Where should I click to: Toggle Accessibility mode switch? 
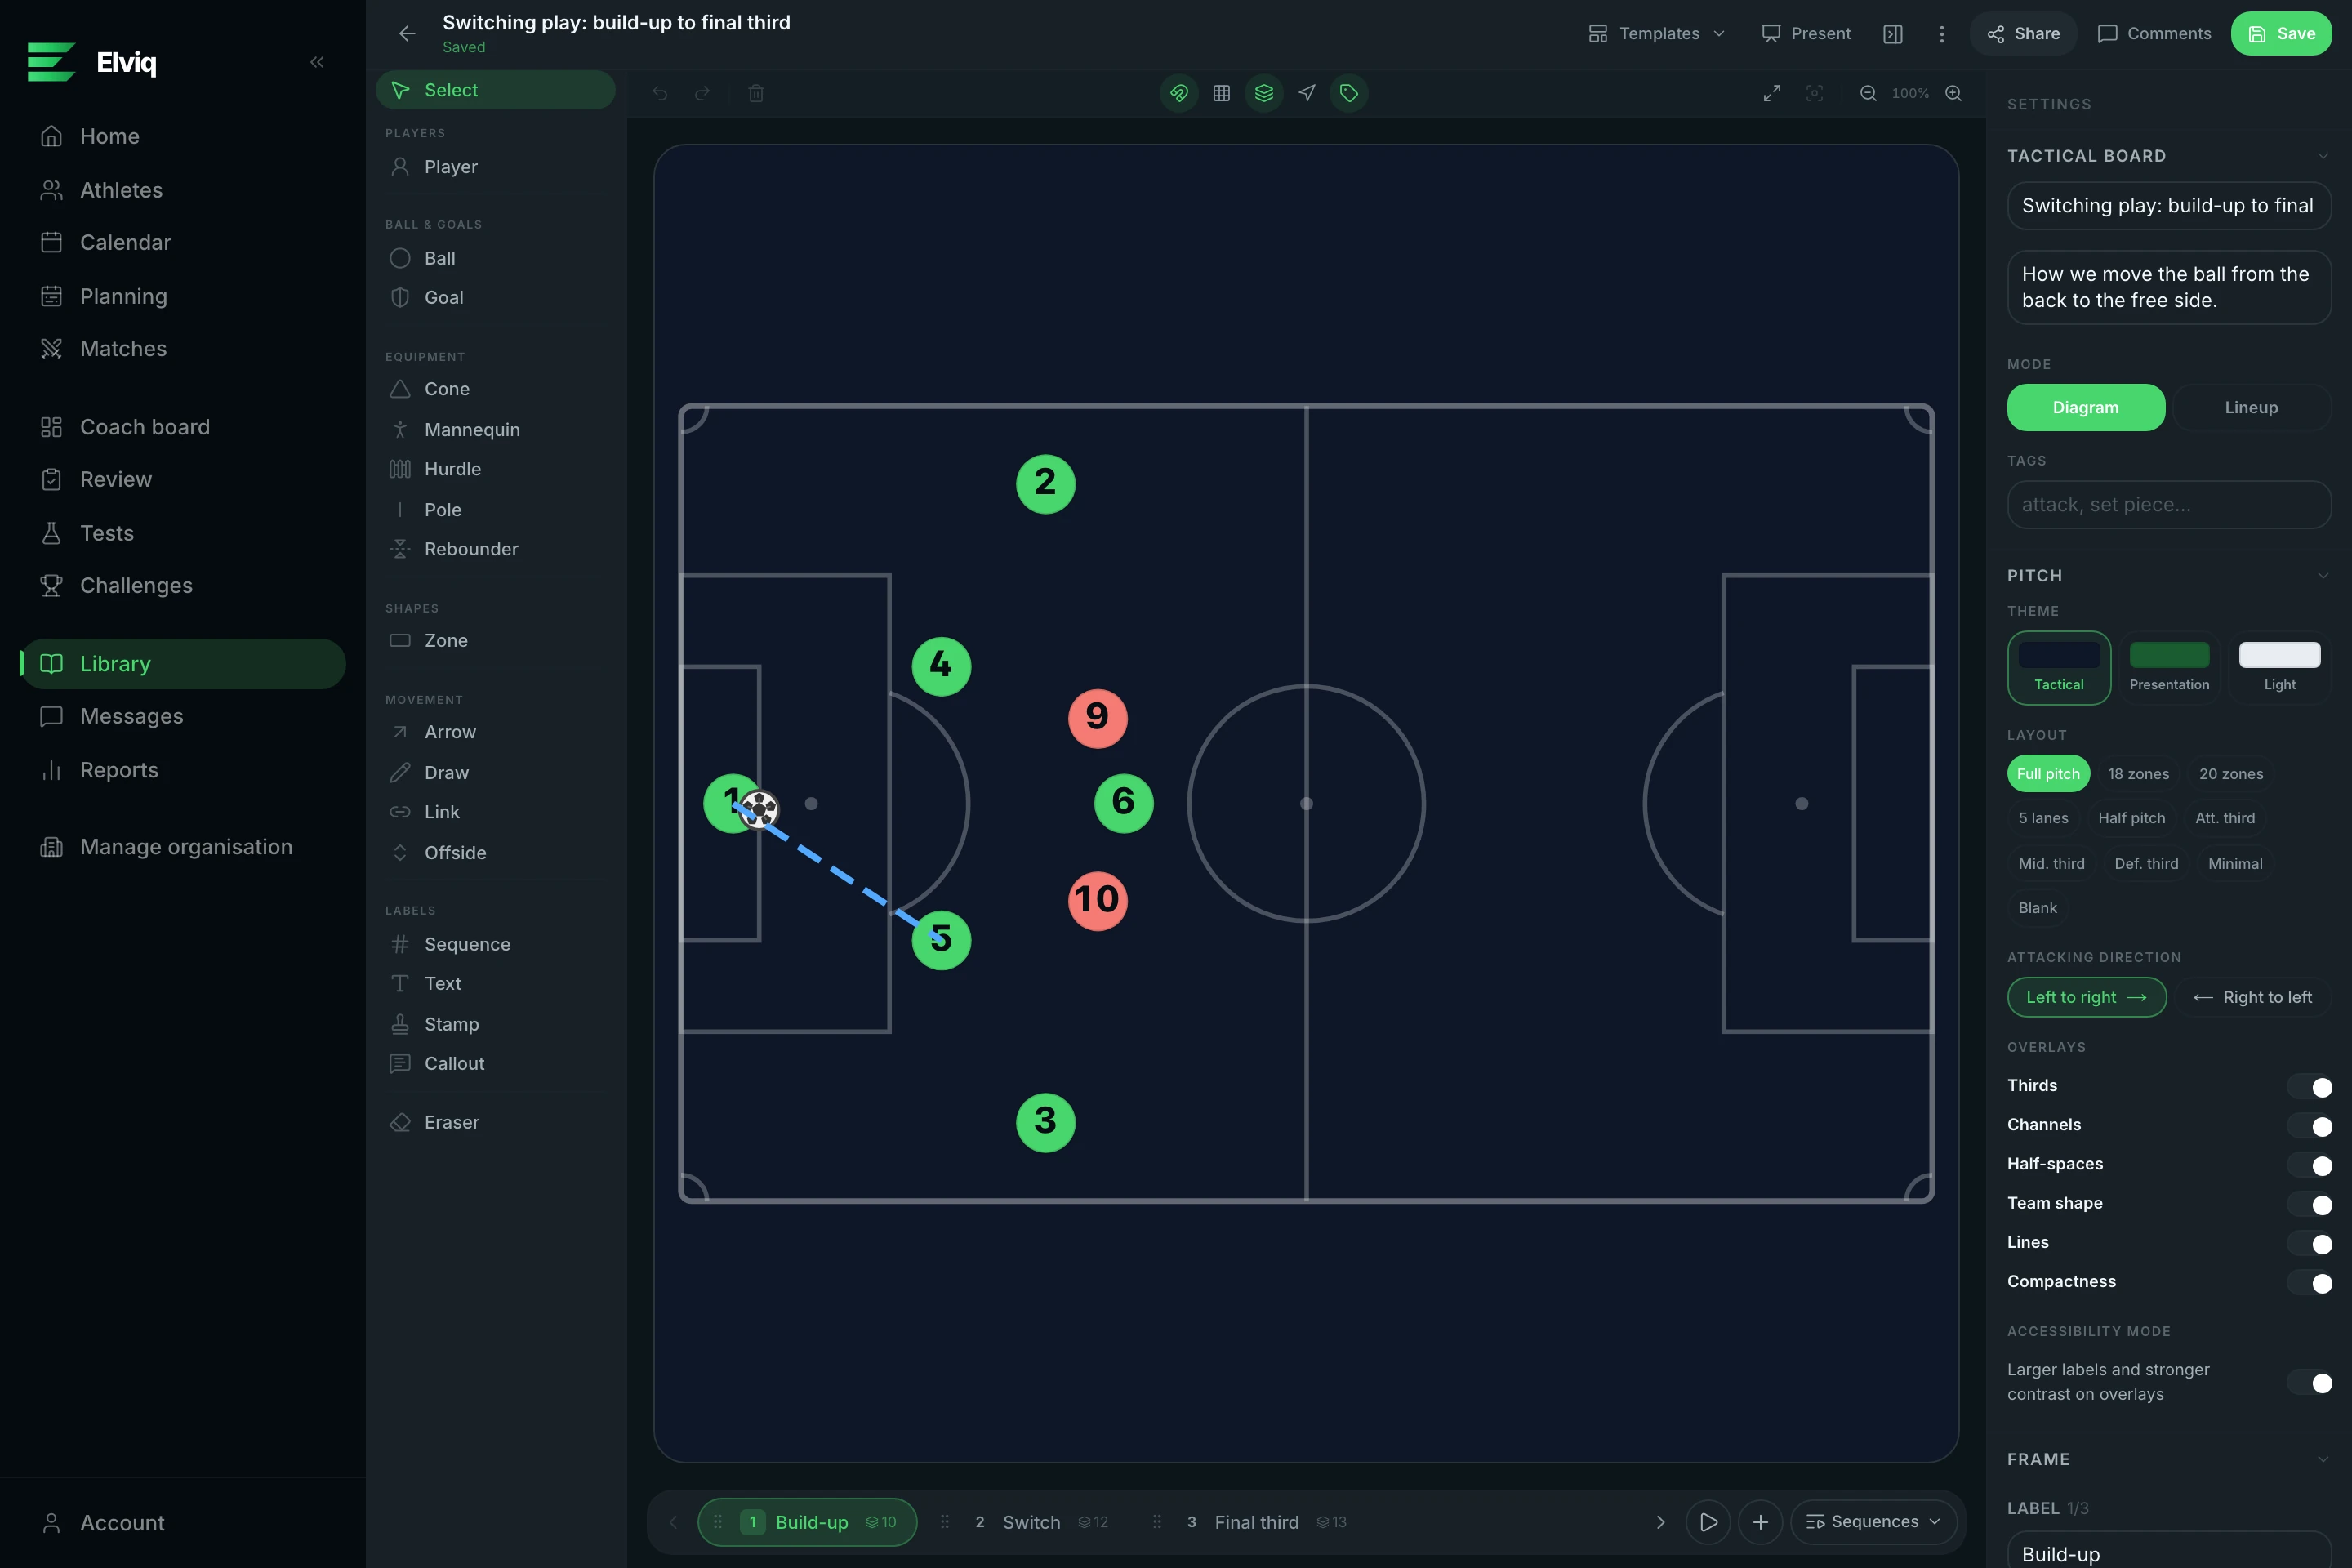click(x=2309, y=1382)
